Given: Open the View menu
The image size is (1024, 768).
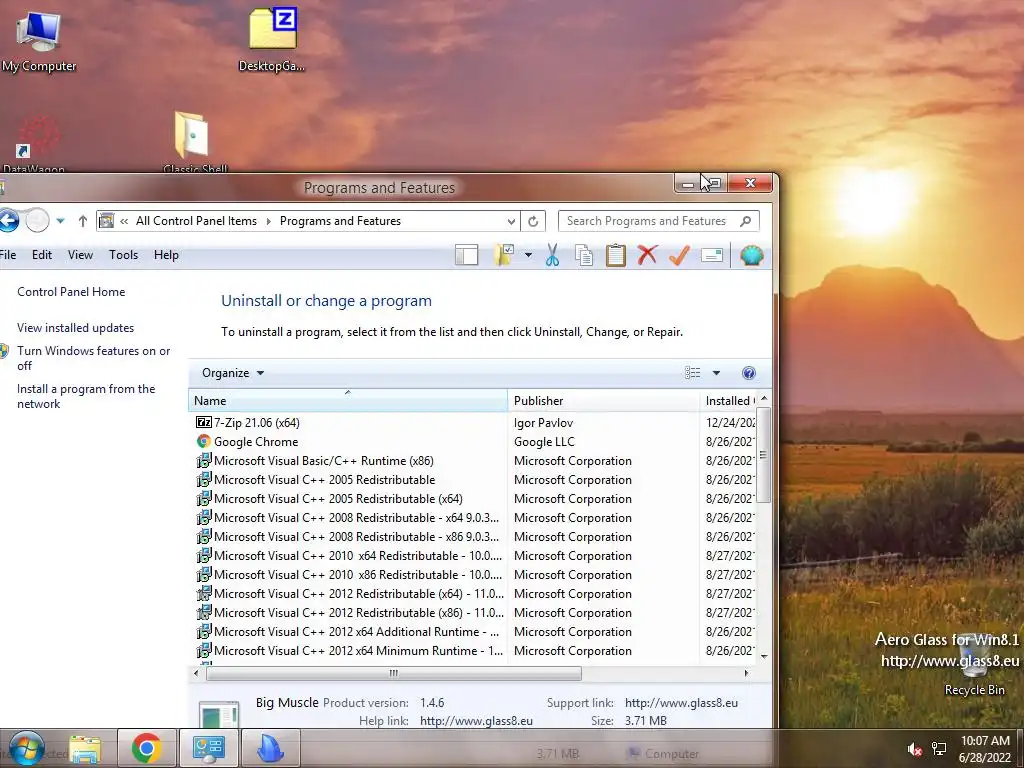Looking at the screenshot, I should pyautogui.click(x=80, y=255).
